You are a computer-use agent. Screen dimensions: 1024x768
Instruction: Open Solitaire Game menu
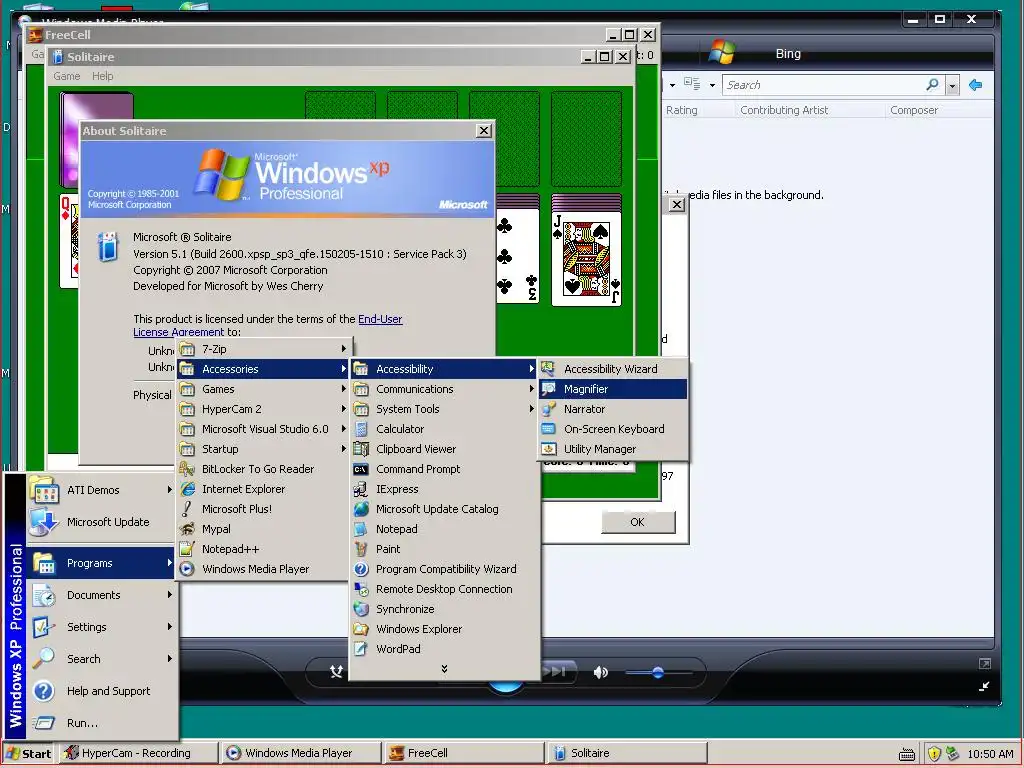(x=67, y=76)
